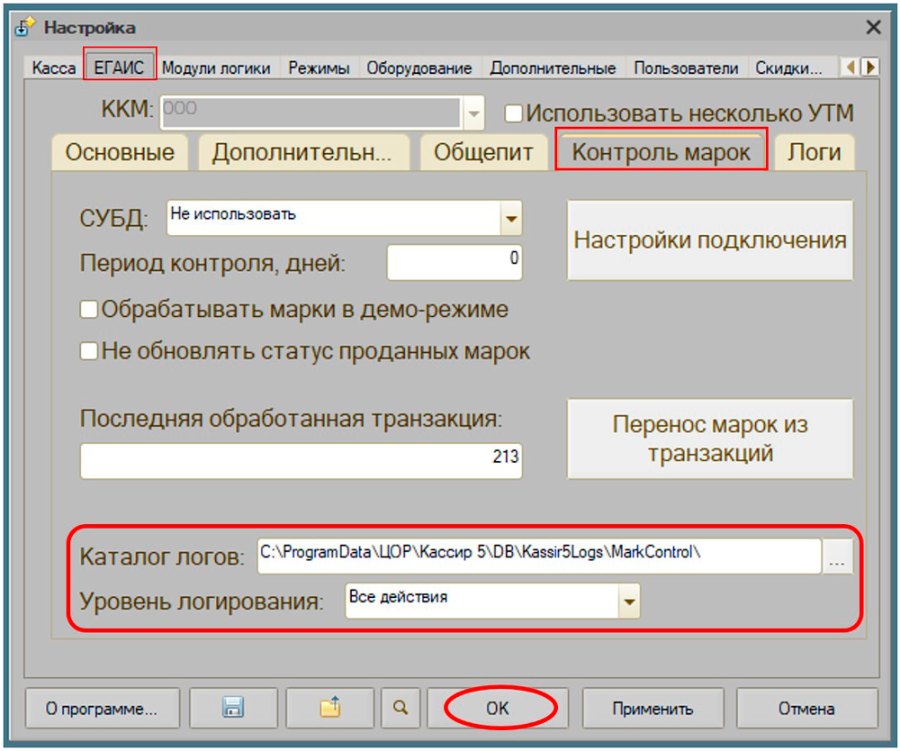The image size is (900, 751).
Task: Enable Использовать несколько УТМ checkbox
Action: 513,113
